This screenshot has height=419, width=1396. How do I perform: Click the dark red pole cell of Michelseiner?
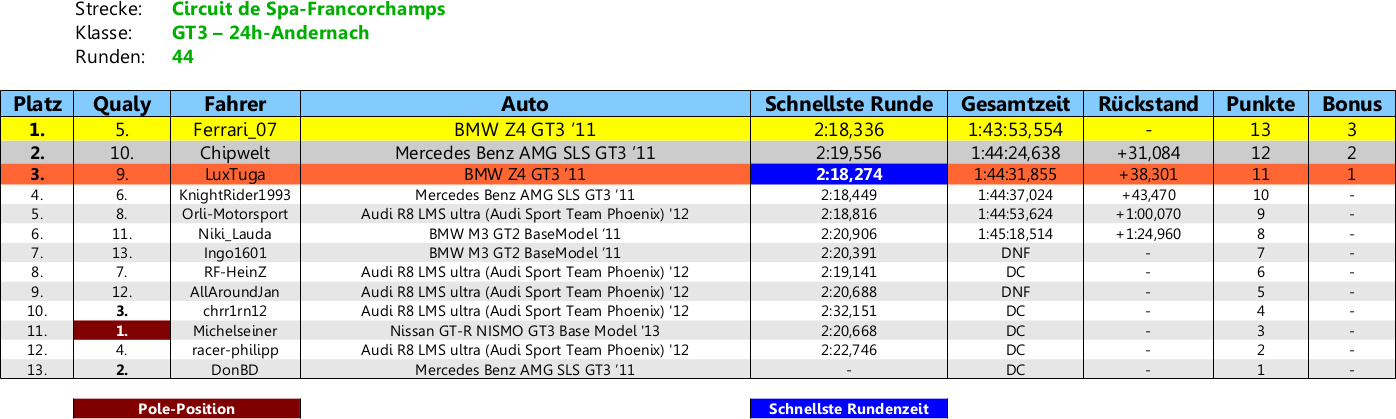122,331
